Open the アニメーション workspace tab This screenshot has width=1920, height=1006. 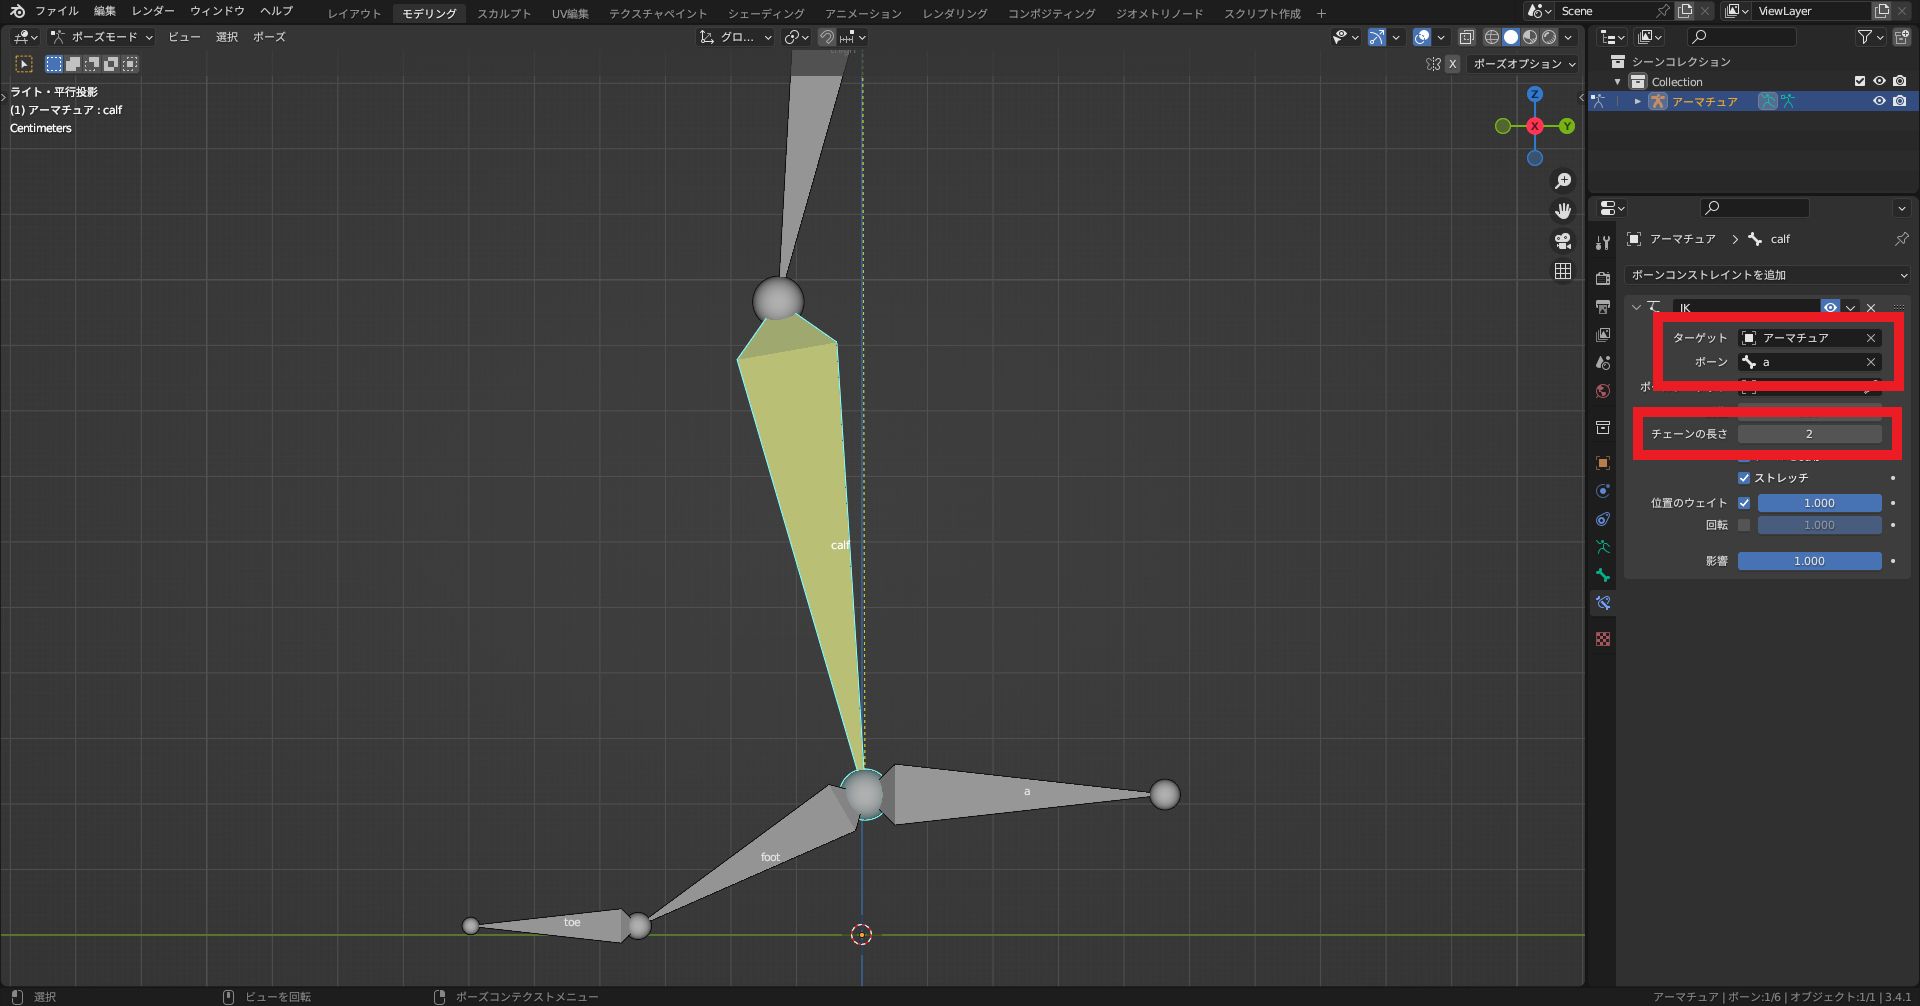[866, 14]
